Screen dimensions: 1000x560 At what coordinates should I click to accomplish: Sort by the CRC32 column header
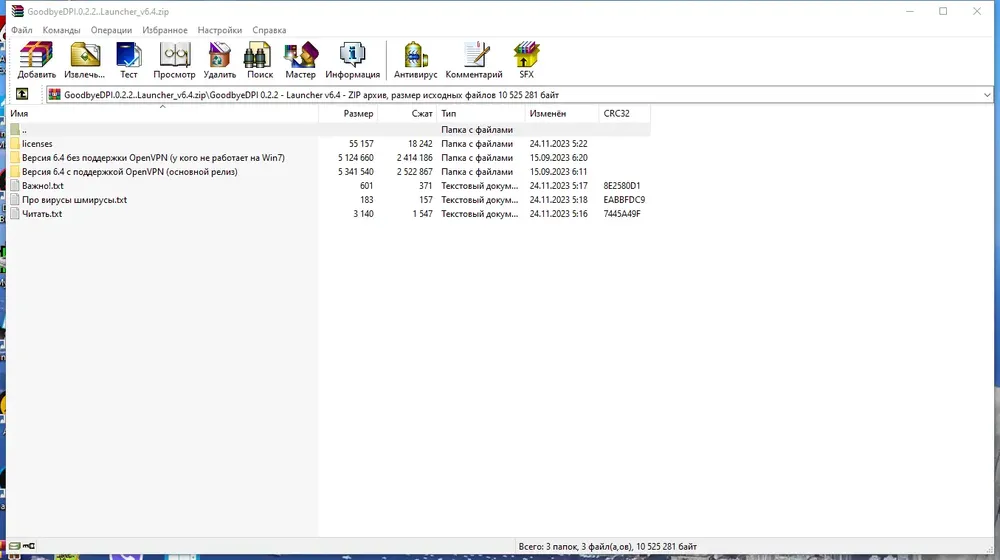[x=625, y=114]
